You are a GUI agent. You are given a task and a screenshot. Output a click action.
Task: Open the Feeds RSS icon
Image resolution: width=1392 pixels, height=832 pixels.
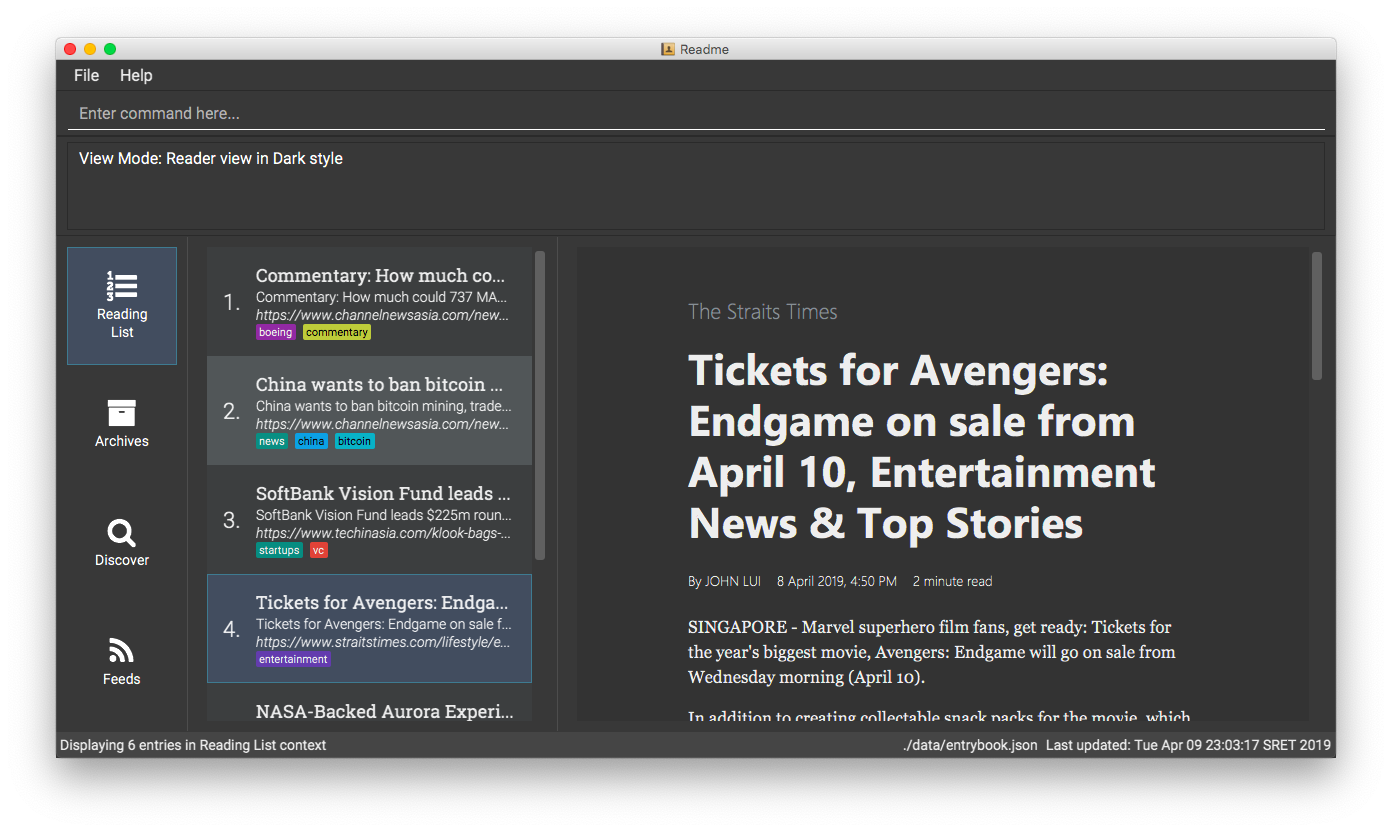[x=122, y=651]
